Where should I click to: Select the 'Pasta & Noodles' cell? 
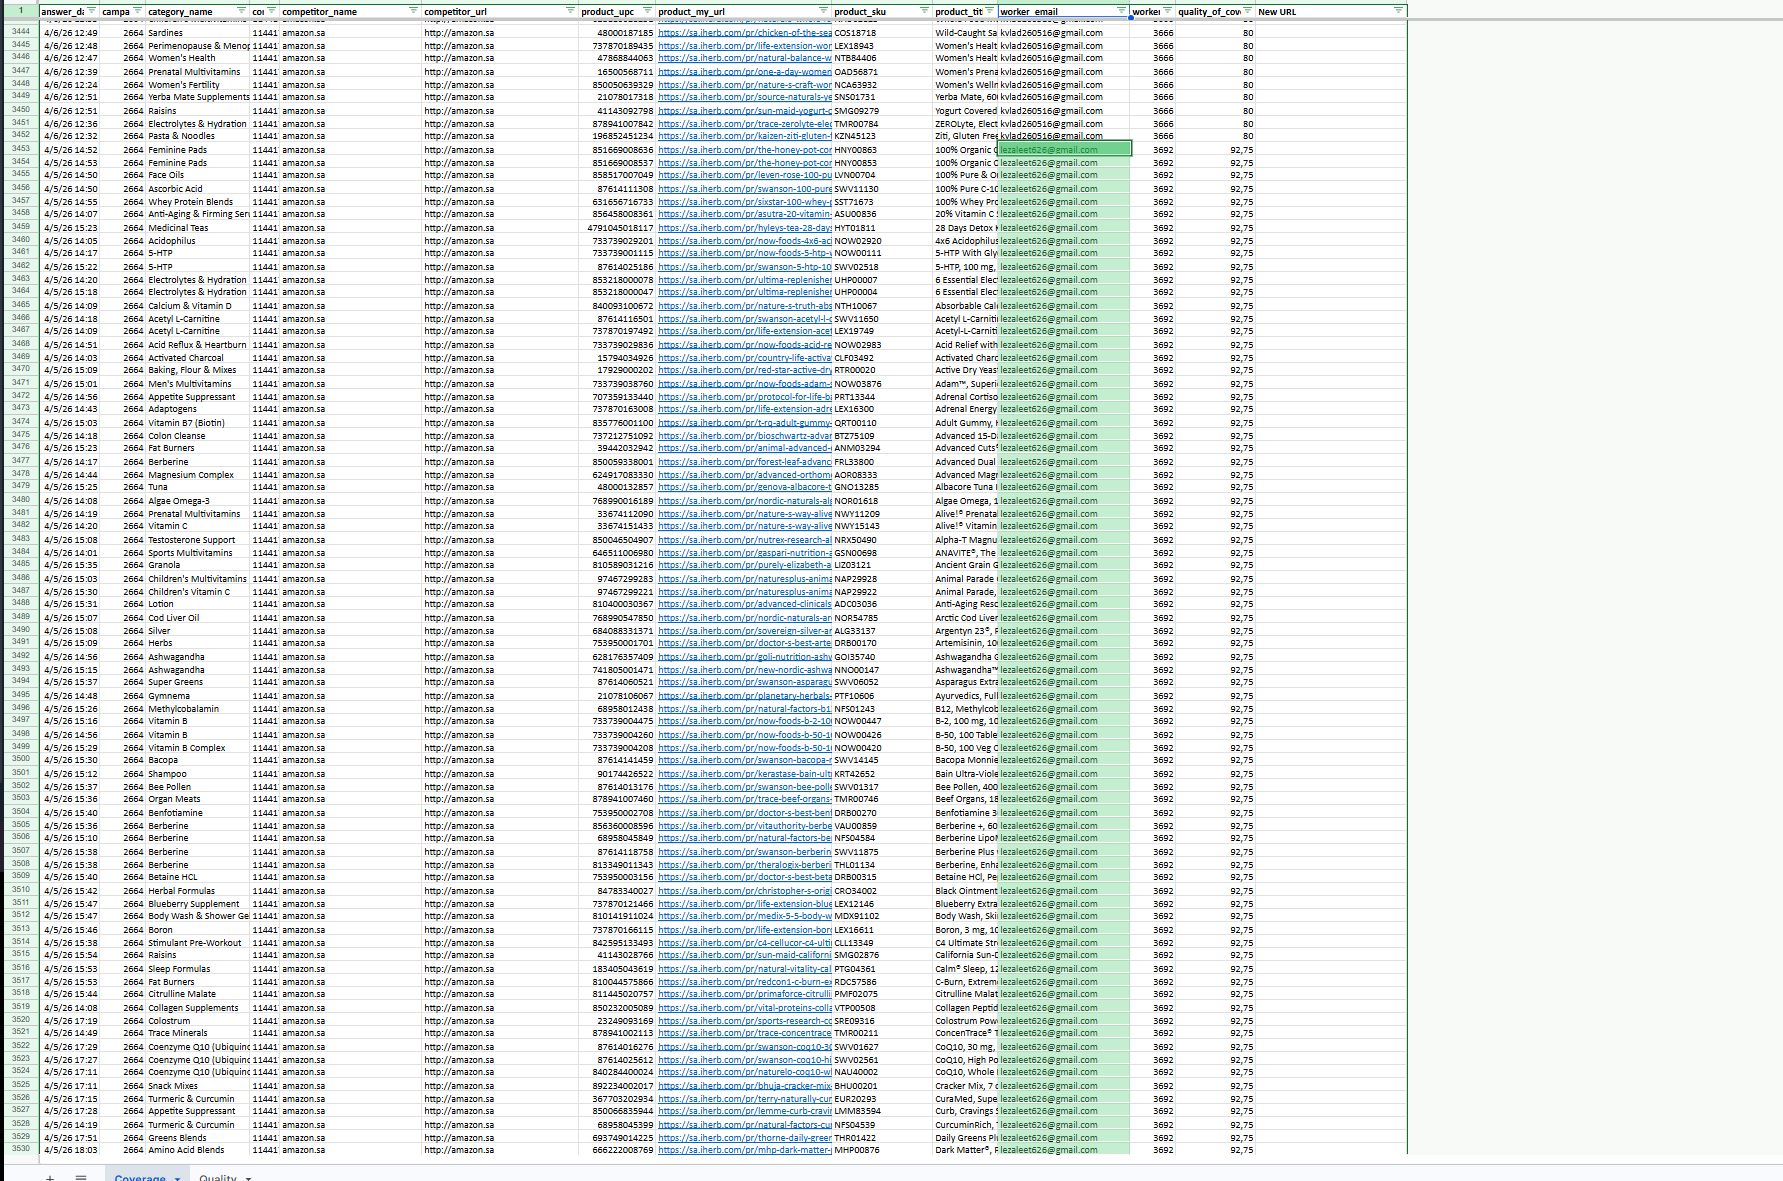click(x=198, y=136)
